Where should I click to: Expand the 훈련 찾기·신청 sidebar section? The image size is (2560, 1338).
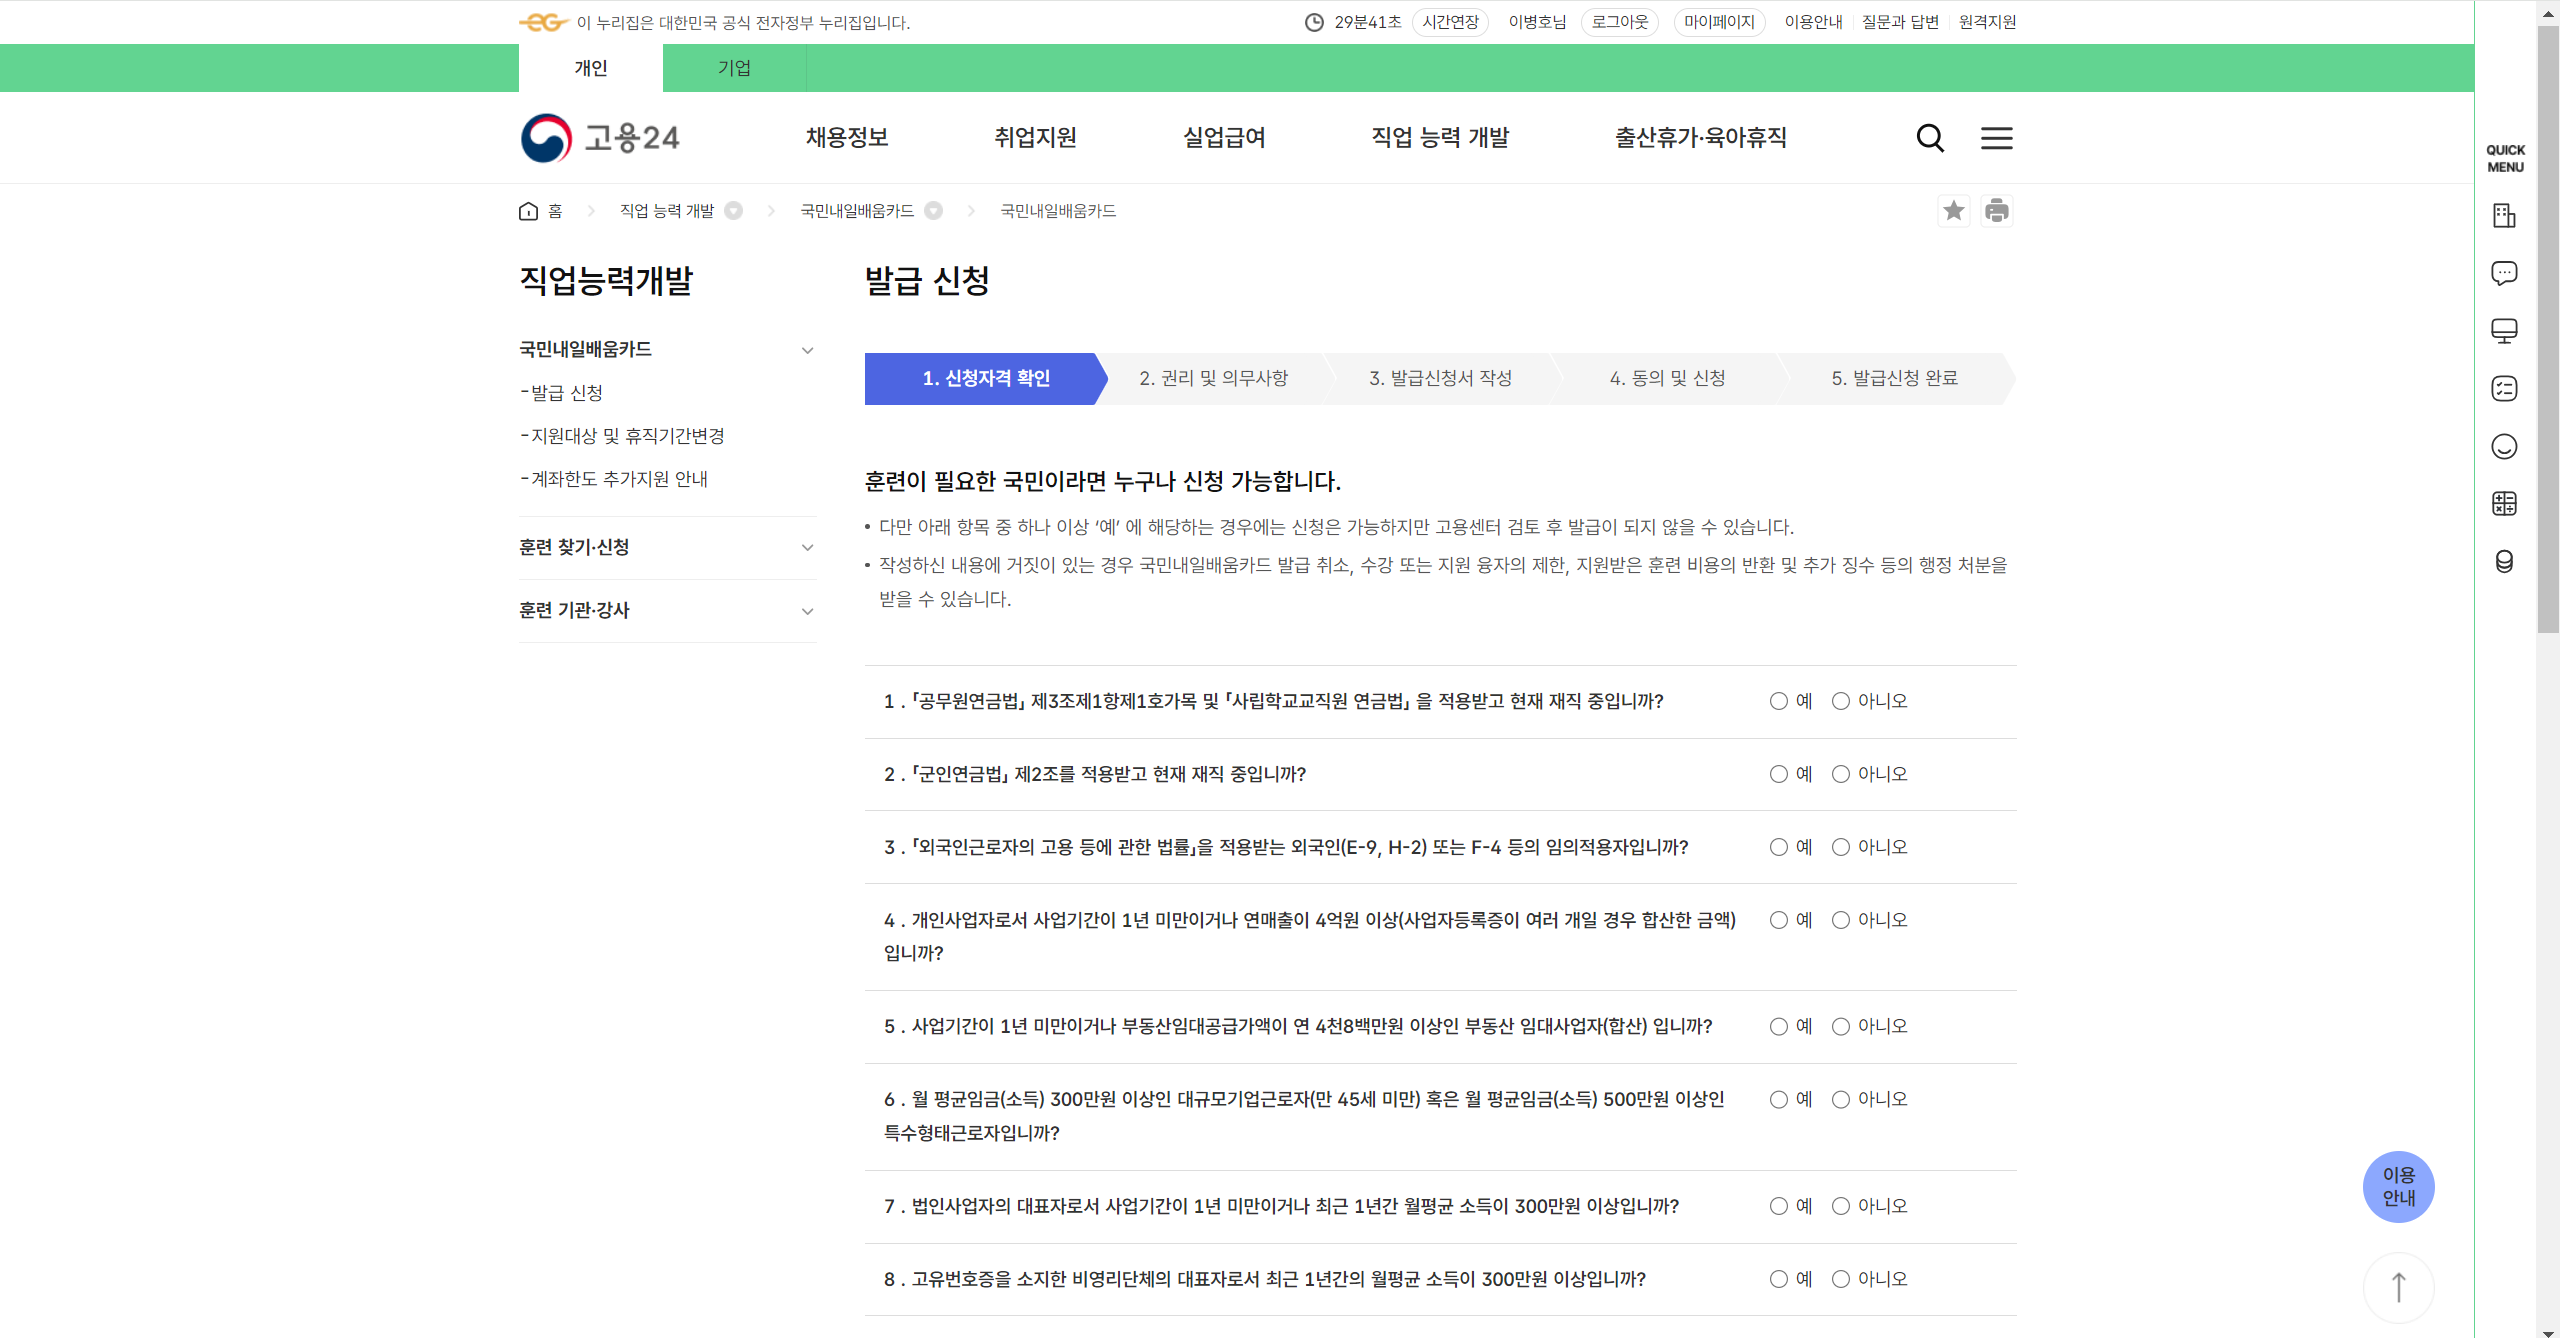coord(807,547)
